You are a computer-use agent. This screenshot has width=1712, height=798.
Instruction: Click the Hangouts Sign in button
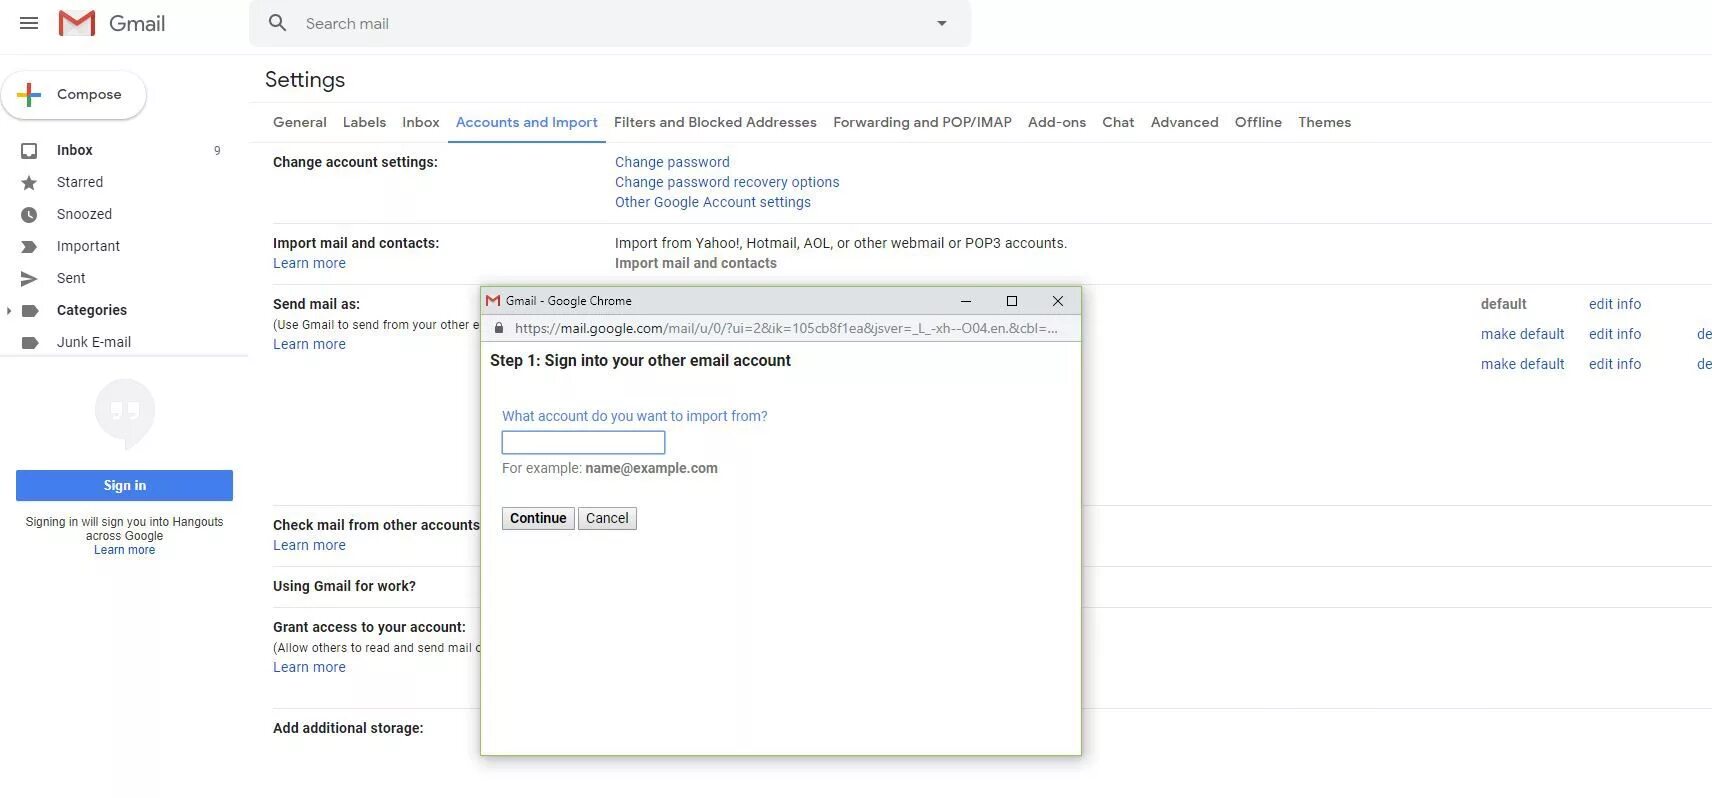point(124,485)
